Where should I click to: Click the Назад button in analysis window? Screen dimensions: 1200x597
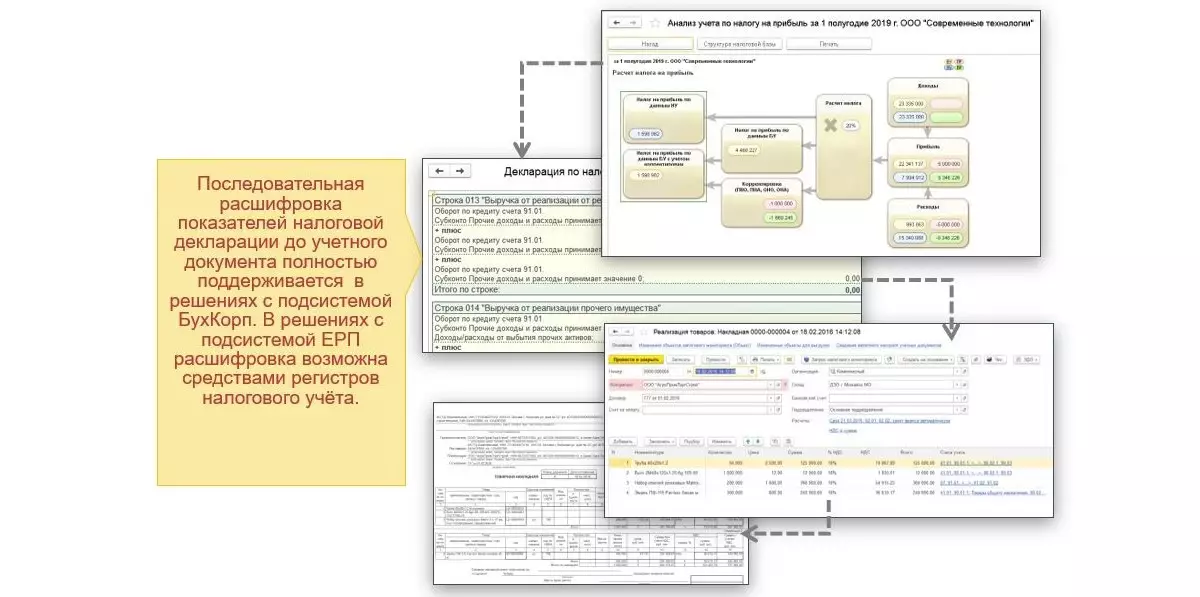[x=649, y=44]
